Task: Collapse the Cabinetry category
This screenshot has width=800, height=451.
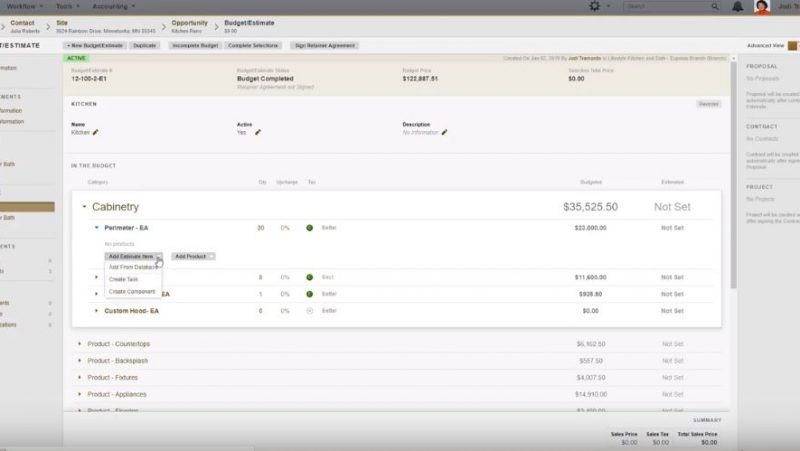Action: [x=84, y=207]
